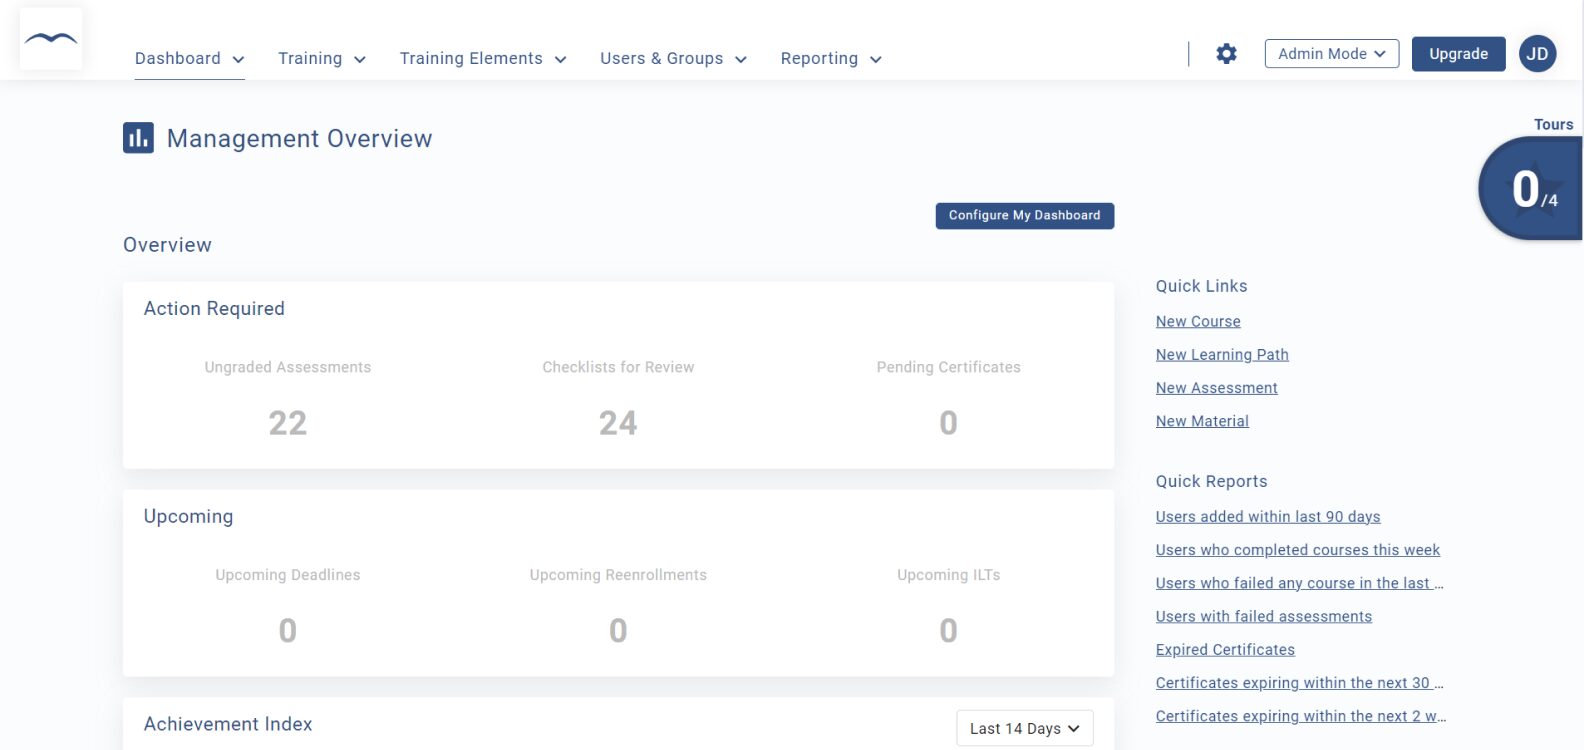The height and width of the screenshot is (750, 1584).
Task: Open the Tours progress star badge
Action: click(x=1528, y=189)
